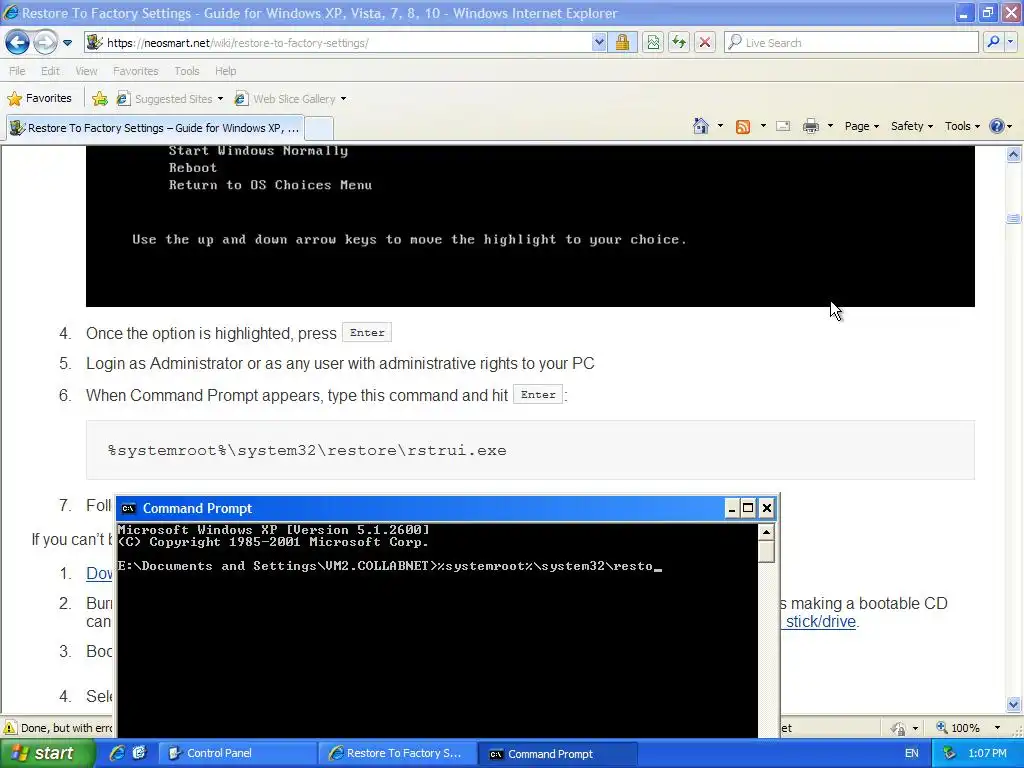Viewport: 1024px width, 768px height.
Task: Switch to Control Panel taskbar button
Action: (x=238, y=753)
